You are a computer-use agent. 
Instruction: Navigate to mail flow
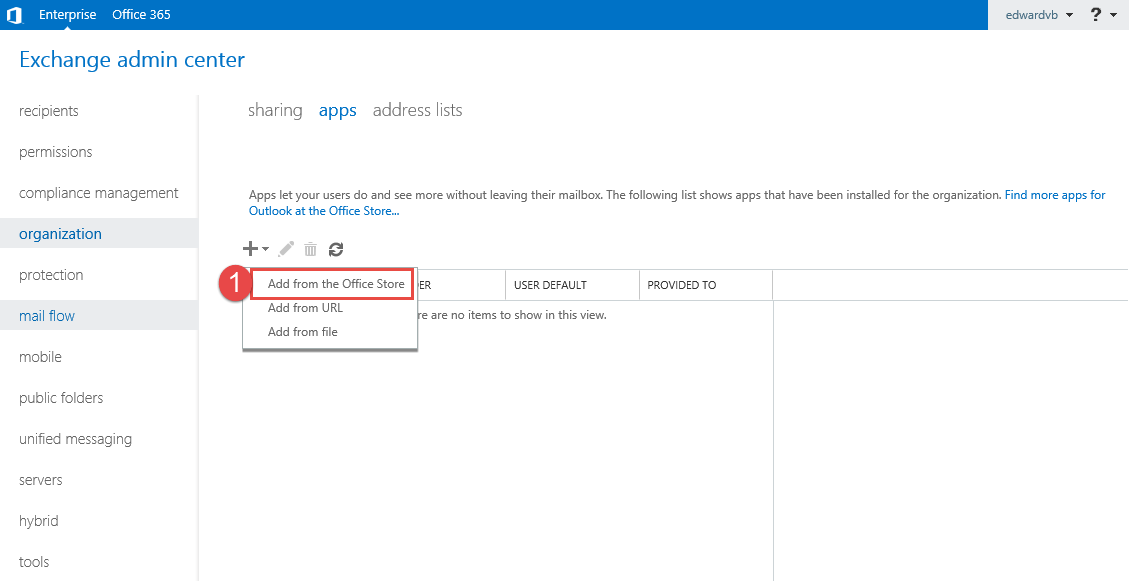[99, 315]
